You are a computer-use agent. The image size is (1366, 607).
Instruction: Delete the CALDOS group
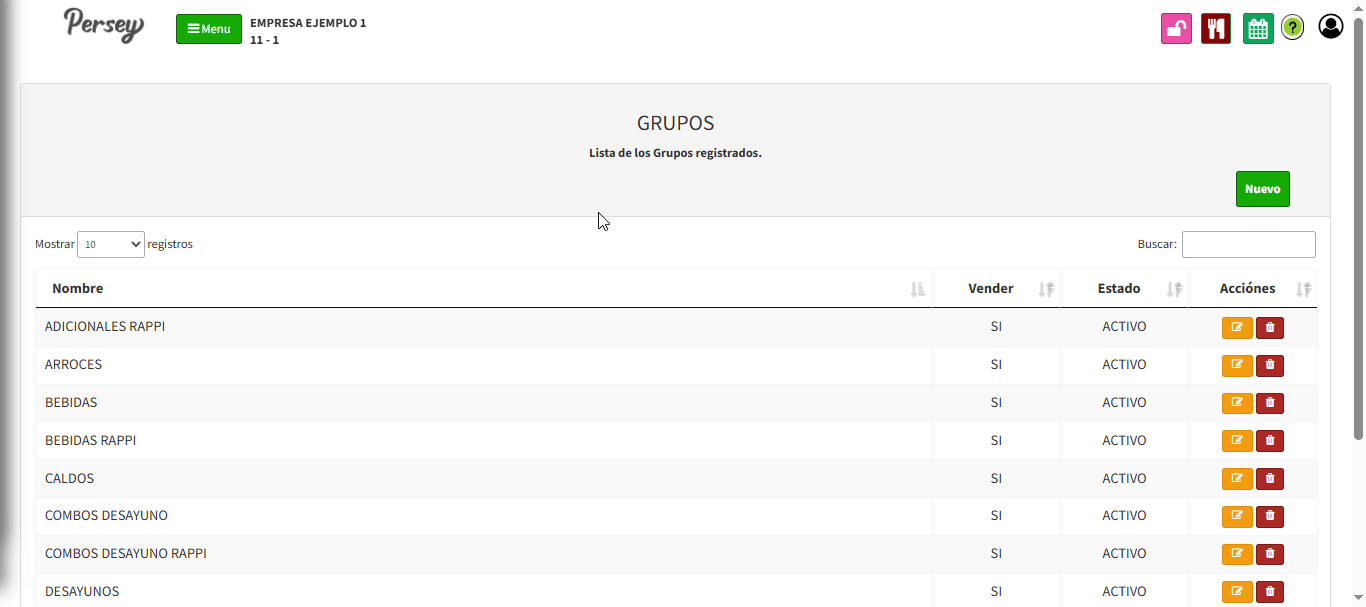pos(1270,479)
